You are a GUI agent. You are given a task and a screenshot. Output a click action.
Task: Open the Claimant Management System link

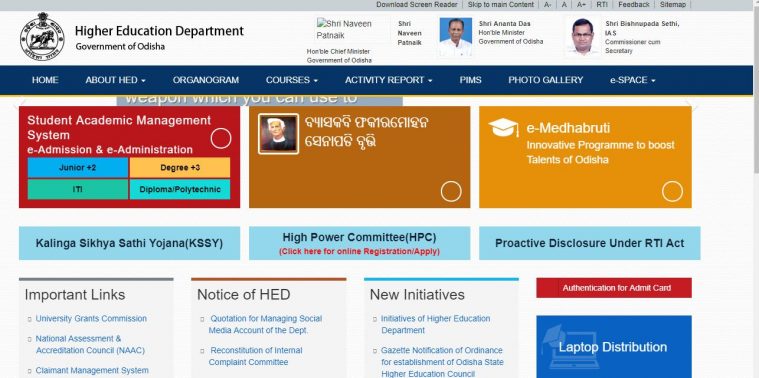coord(92,370)
